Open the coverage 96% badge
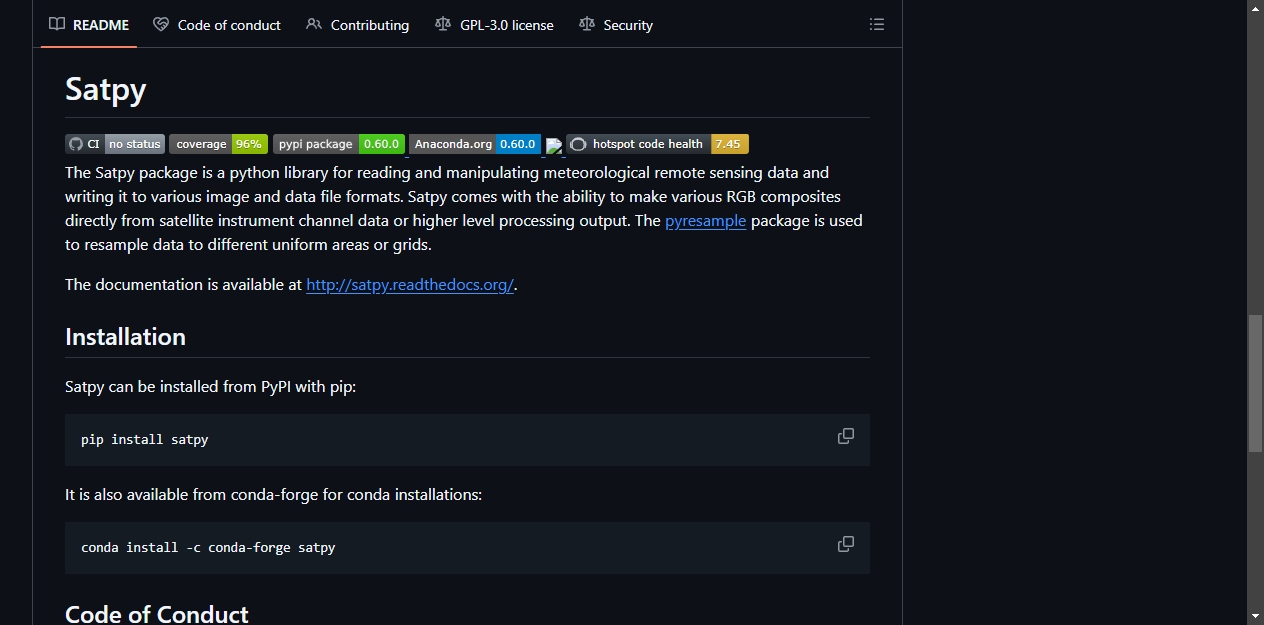The height and width of the screenshot is (625, 1264). (x=218, y=144)
